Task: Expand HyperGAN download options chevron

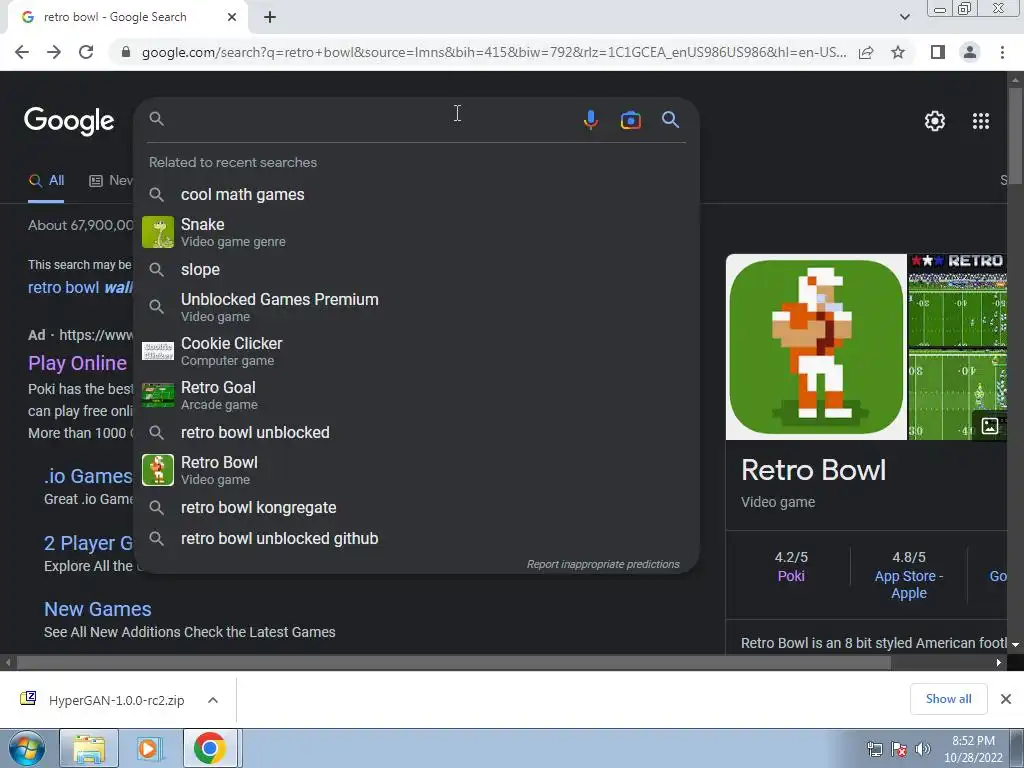Action: point(213,700)
